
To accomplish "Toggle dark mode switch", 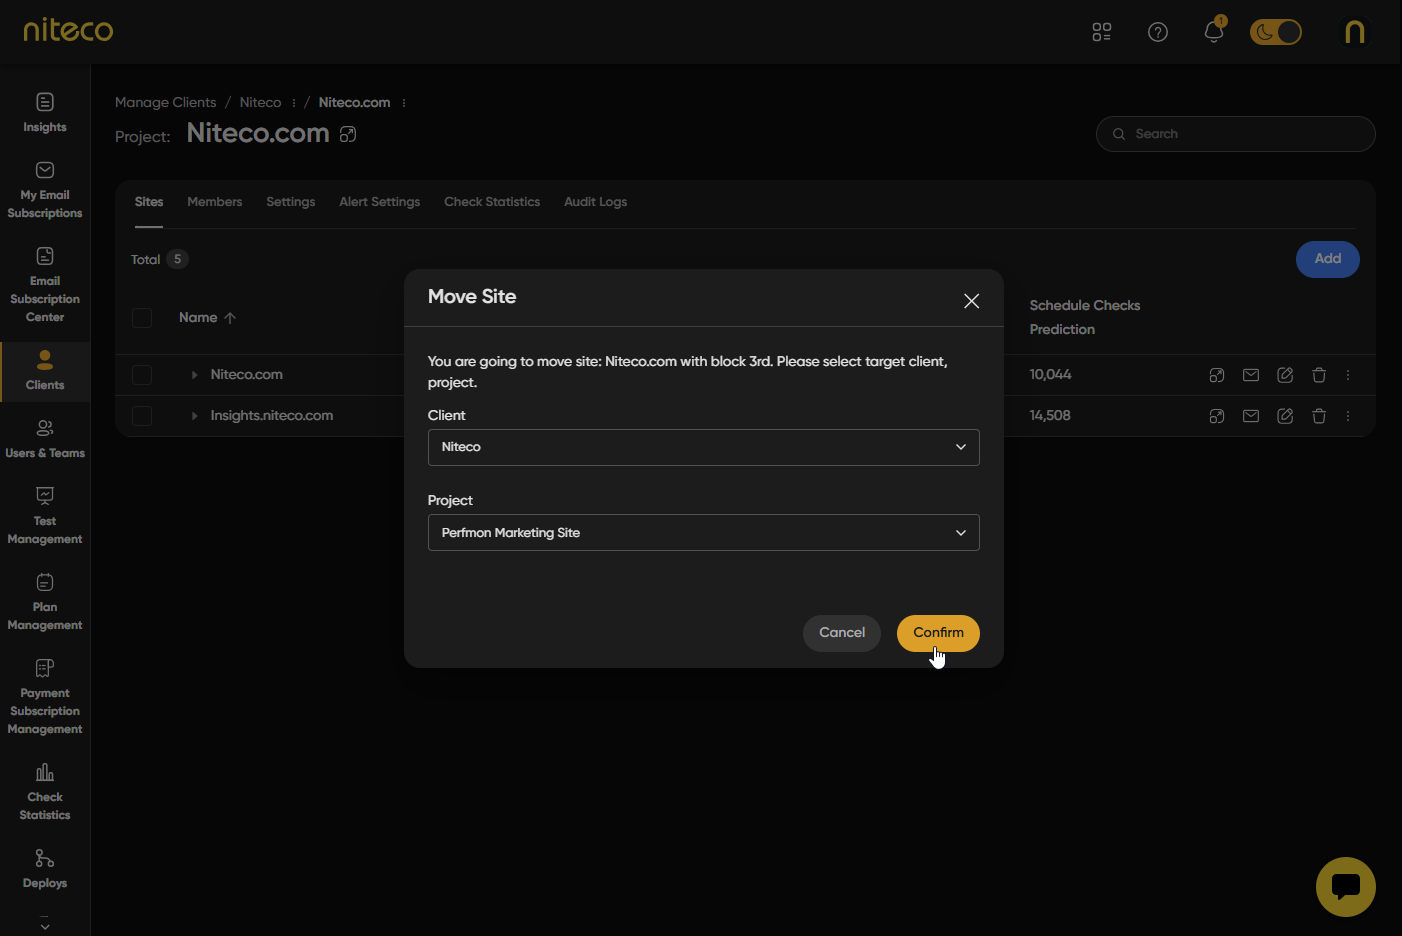I will 1276,32.
